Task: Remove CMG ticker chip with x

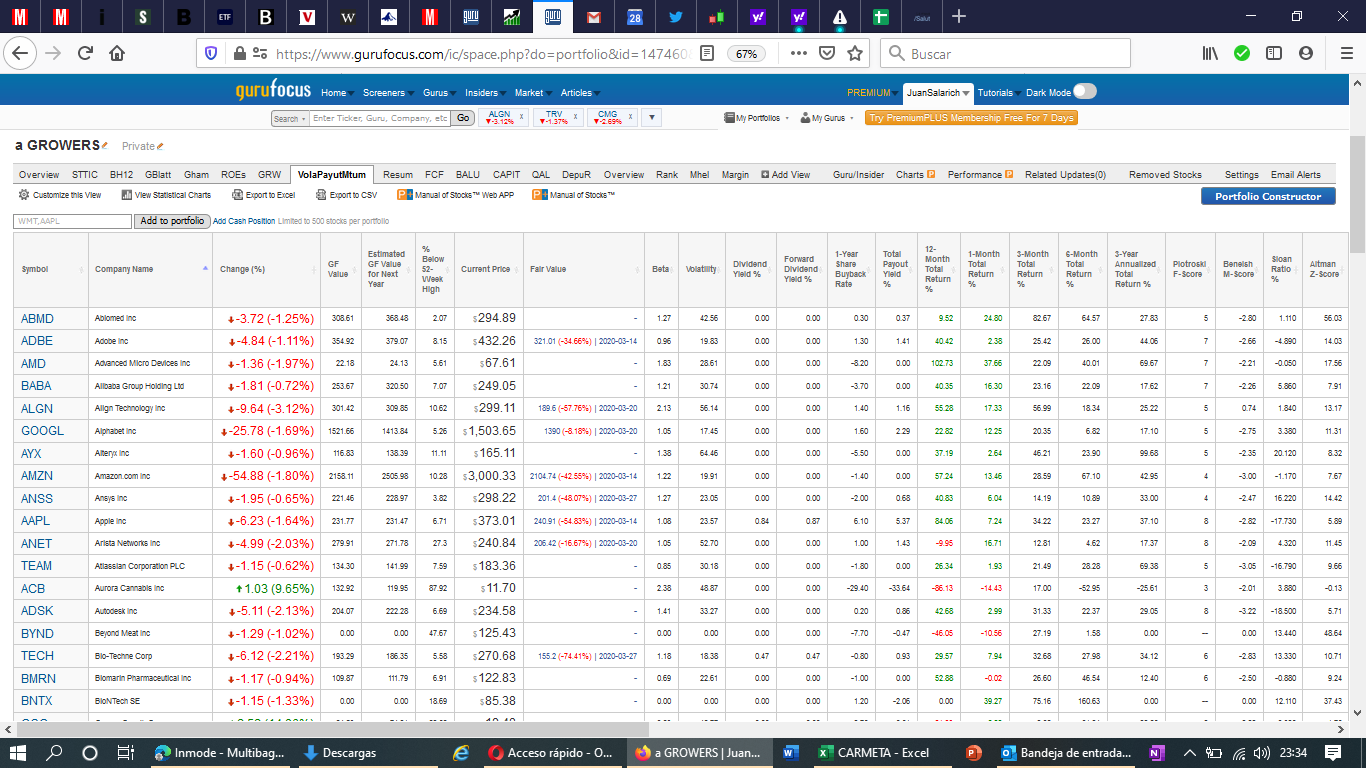Action: tap(629, 117)
